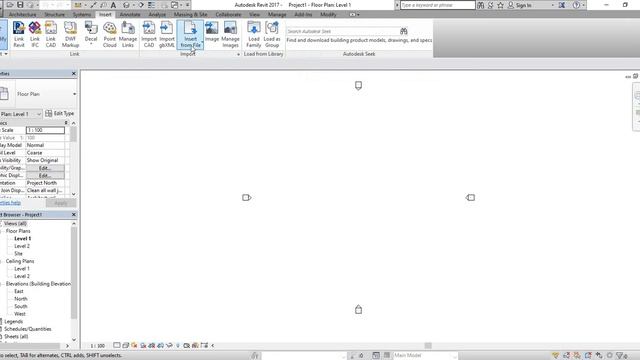Open the Properties help link
The width and height of the screenshot is (640, 360).
10,203
